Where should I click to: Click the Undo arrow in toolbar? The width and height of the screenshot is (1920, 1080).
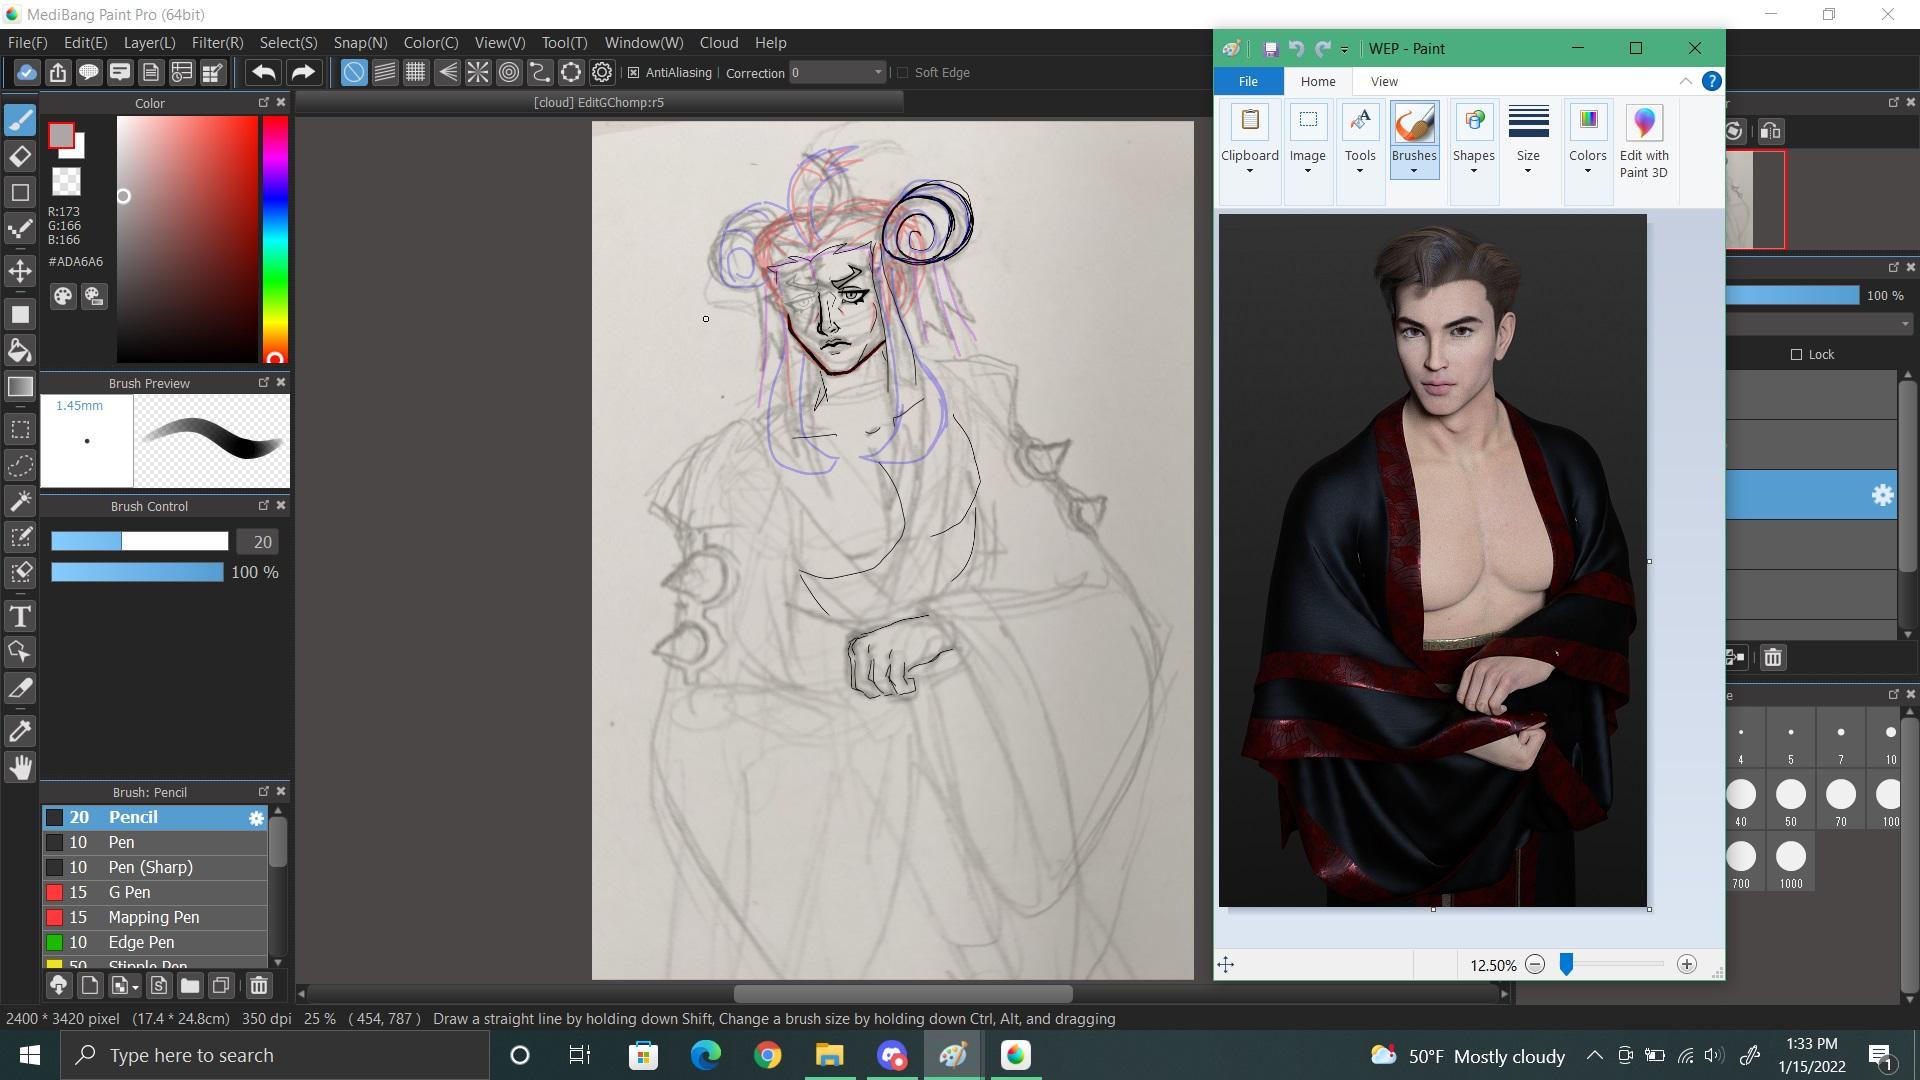coord(264,72)
